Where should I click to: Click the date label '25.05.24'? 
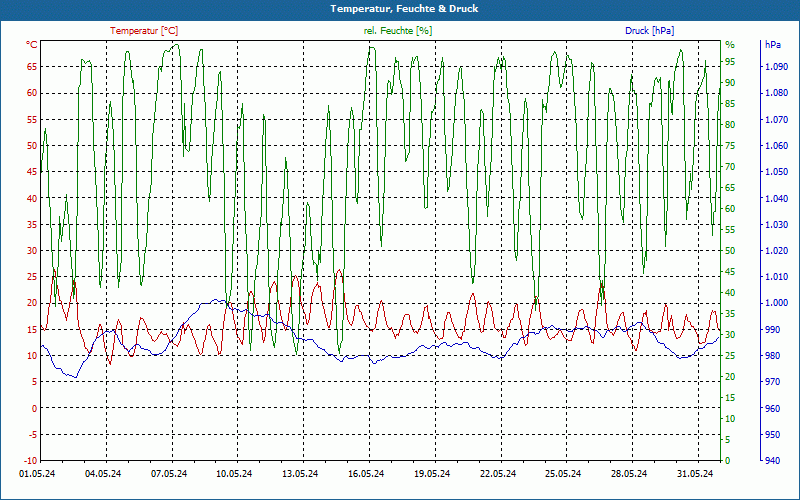[563, 474]
